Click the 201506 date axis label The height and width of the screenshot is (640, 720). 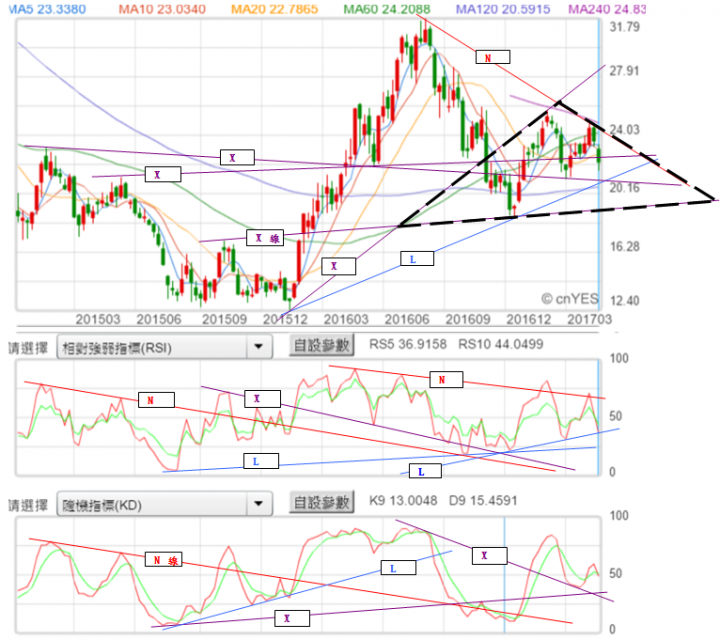tap(159, 320)
